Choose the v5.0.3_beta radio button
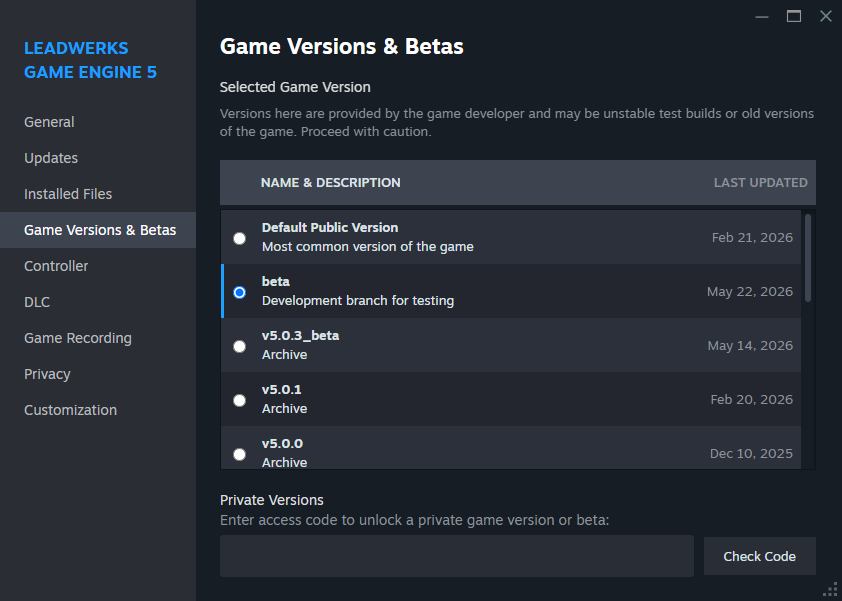The image size is (842, 601). (x=239, y=346)
